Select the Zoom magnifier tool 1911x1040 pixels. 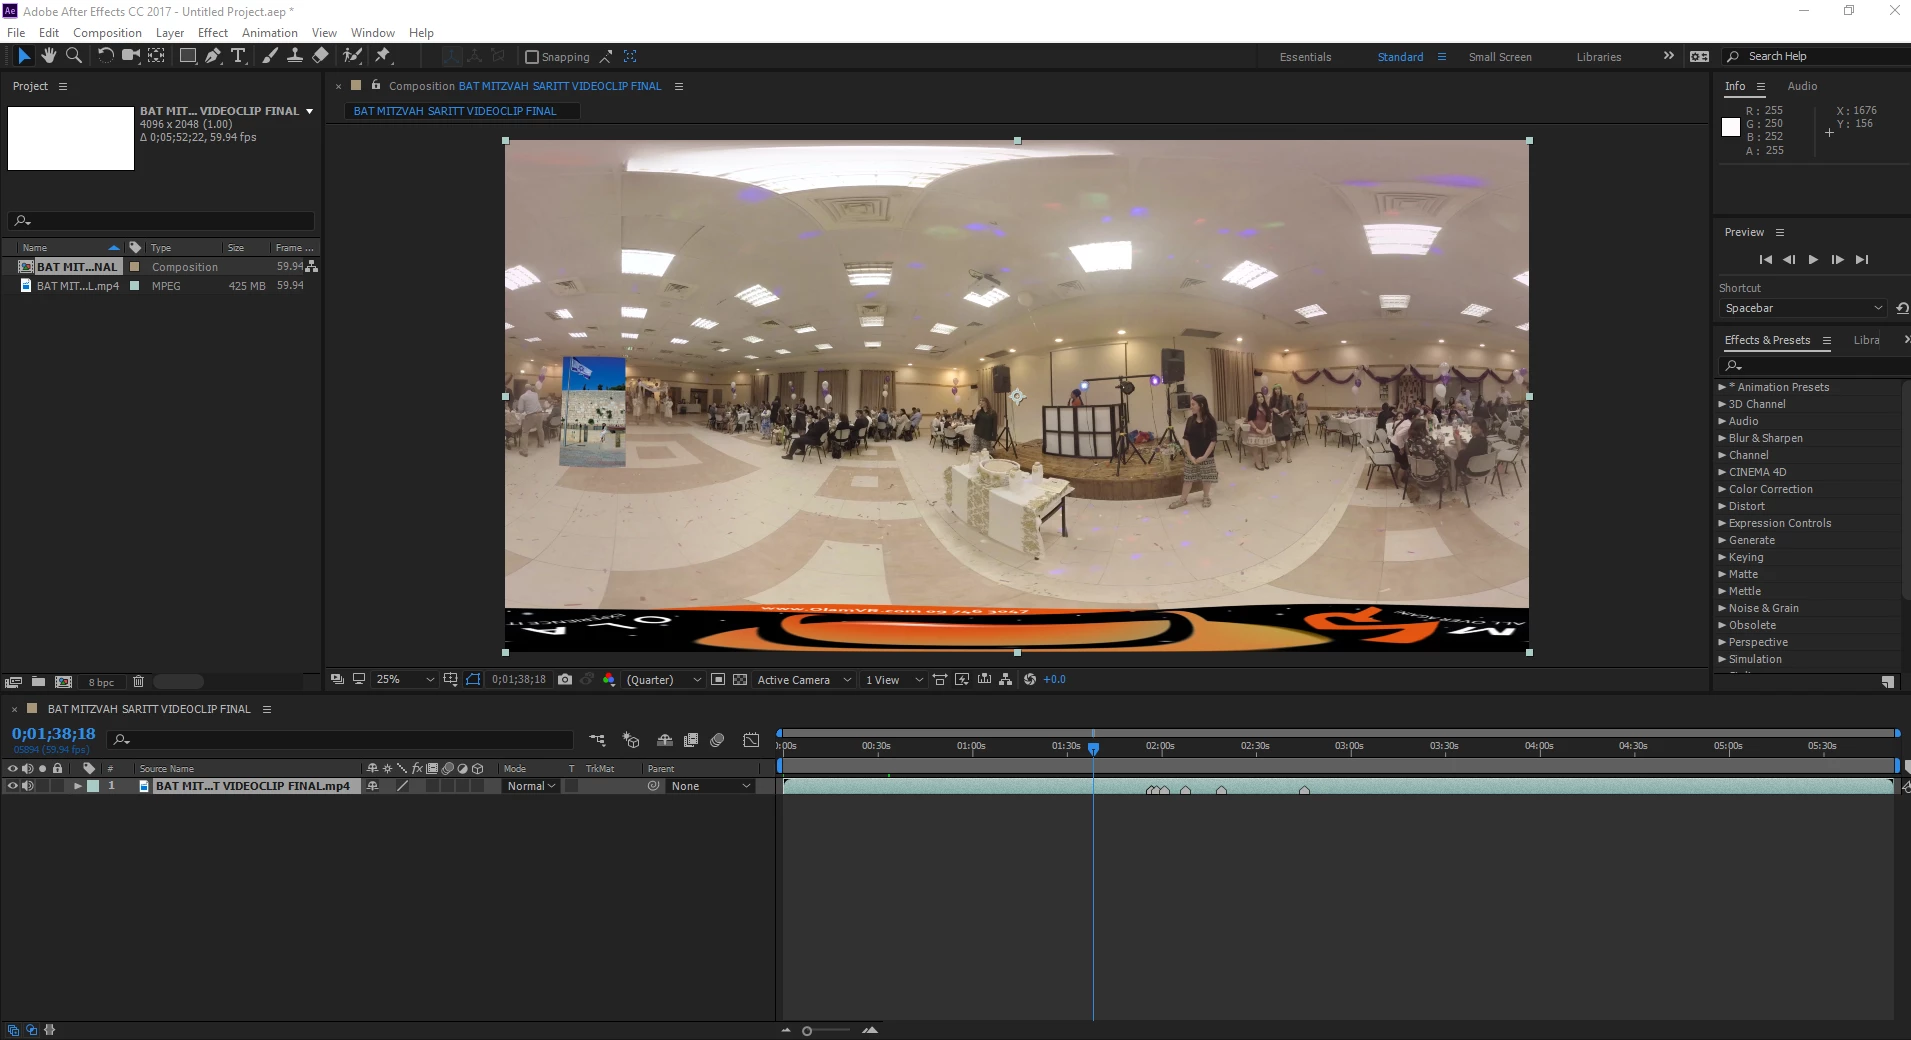(73, 56)
